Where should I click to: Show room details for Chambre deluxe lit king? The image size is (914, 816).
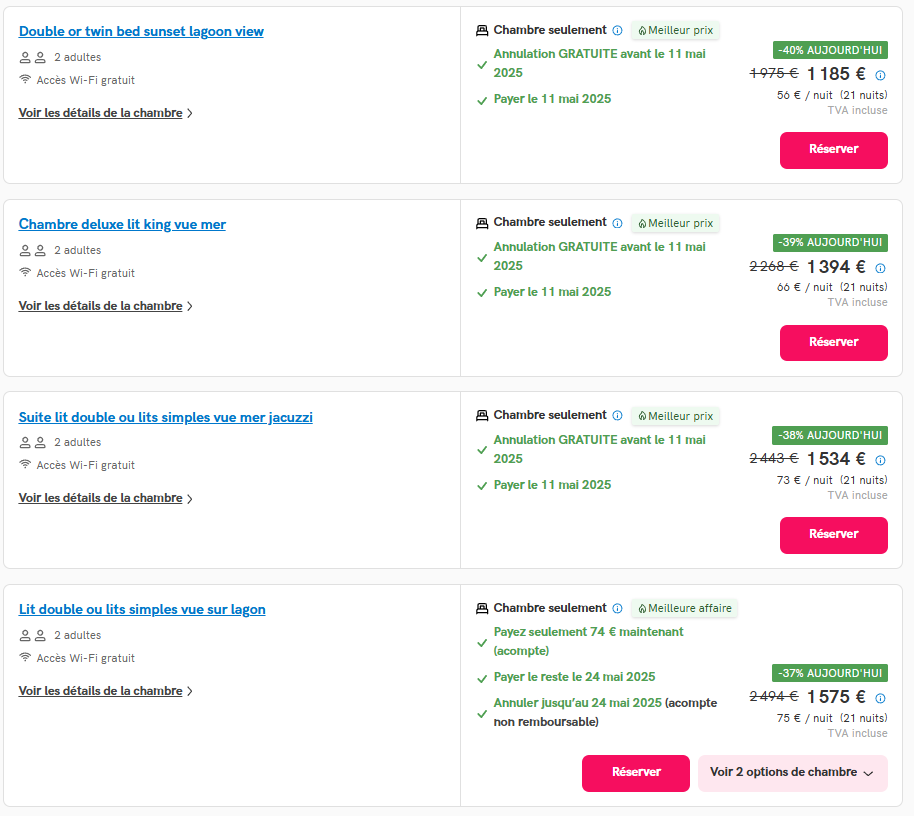coord(105,306)
